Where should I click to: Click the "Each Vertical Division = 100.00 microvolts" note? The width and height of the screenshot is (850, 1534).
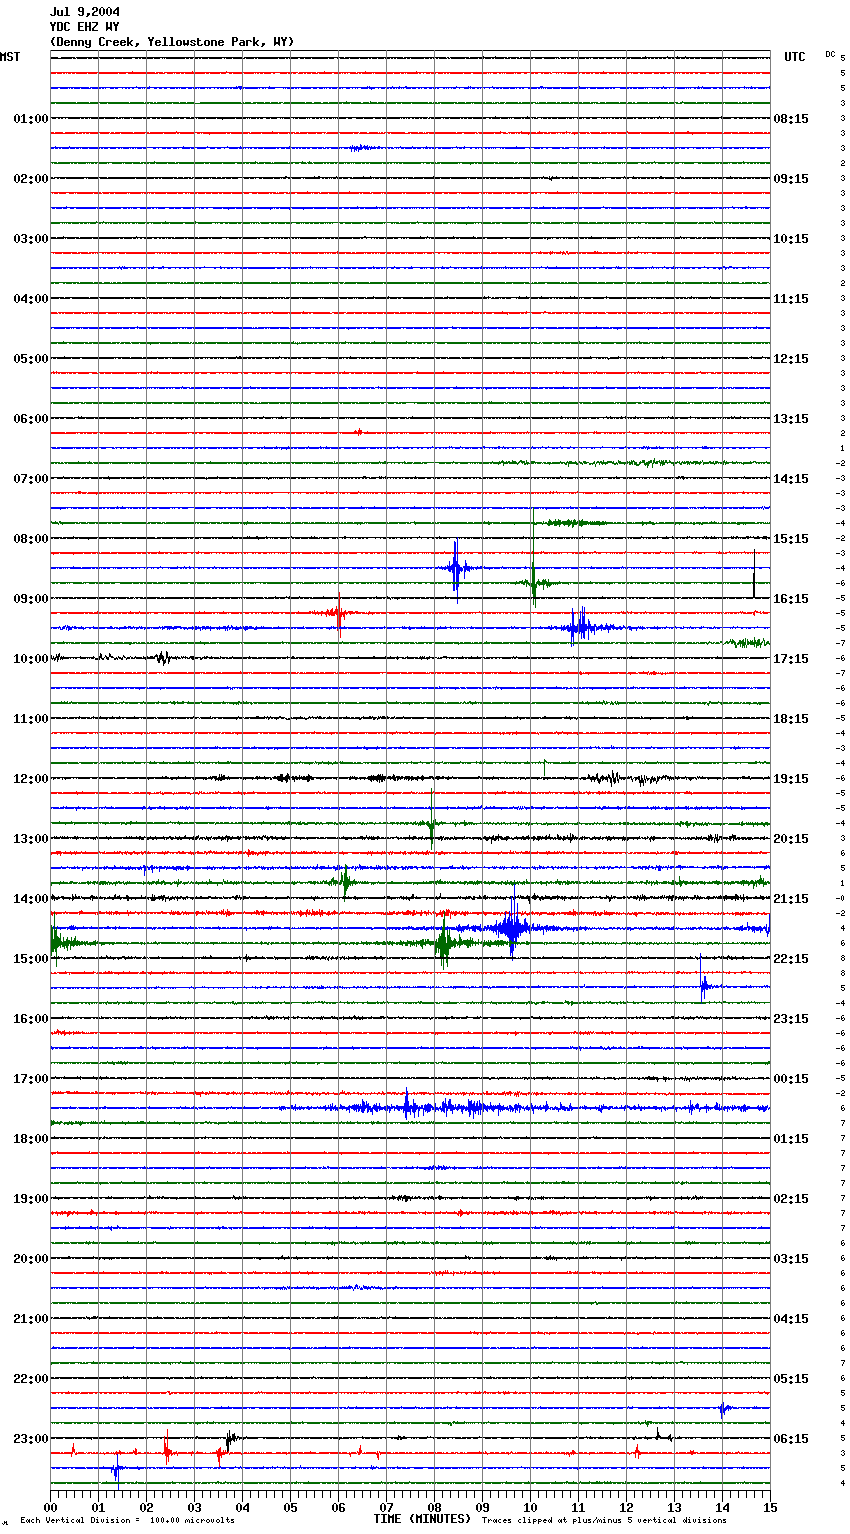pyautogui.click(x=127, y=1521)
